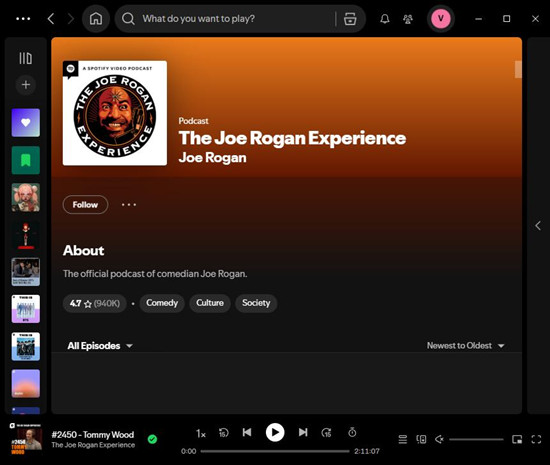Create a playlist with plus button
This screenshot has height=465, width=550.
[26, 85]
